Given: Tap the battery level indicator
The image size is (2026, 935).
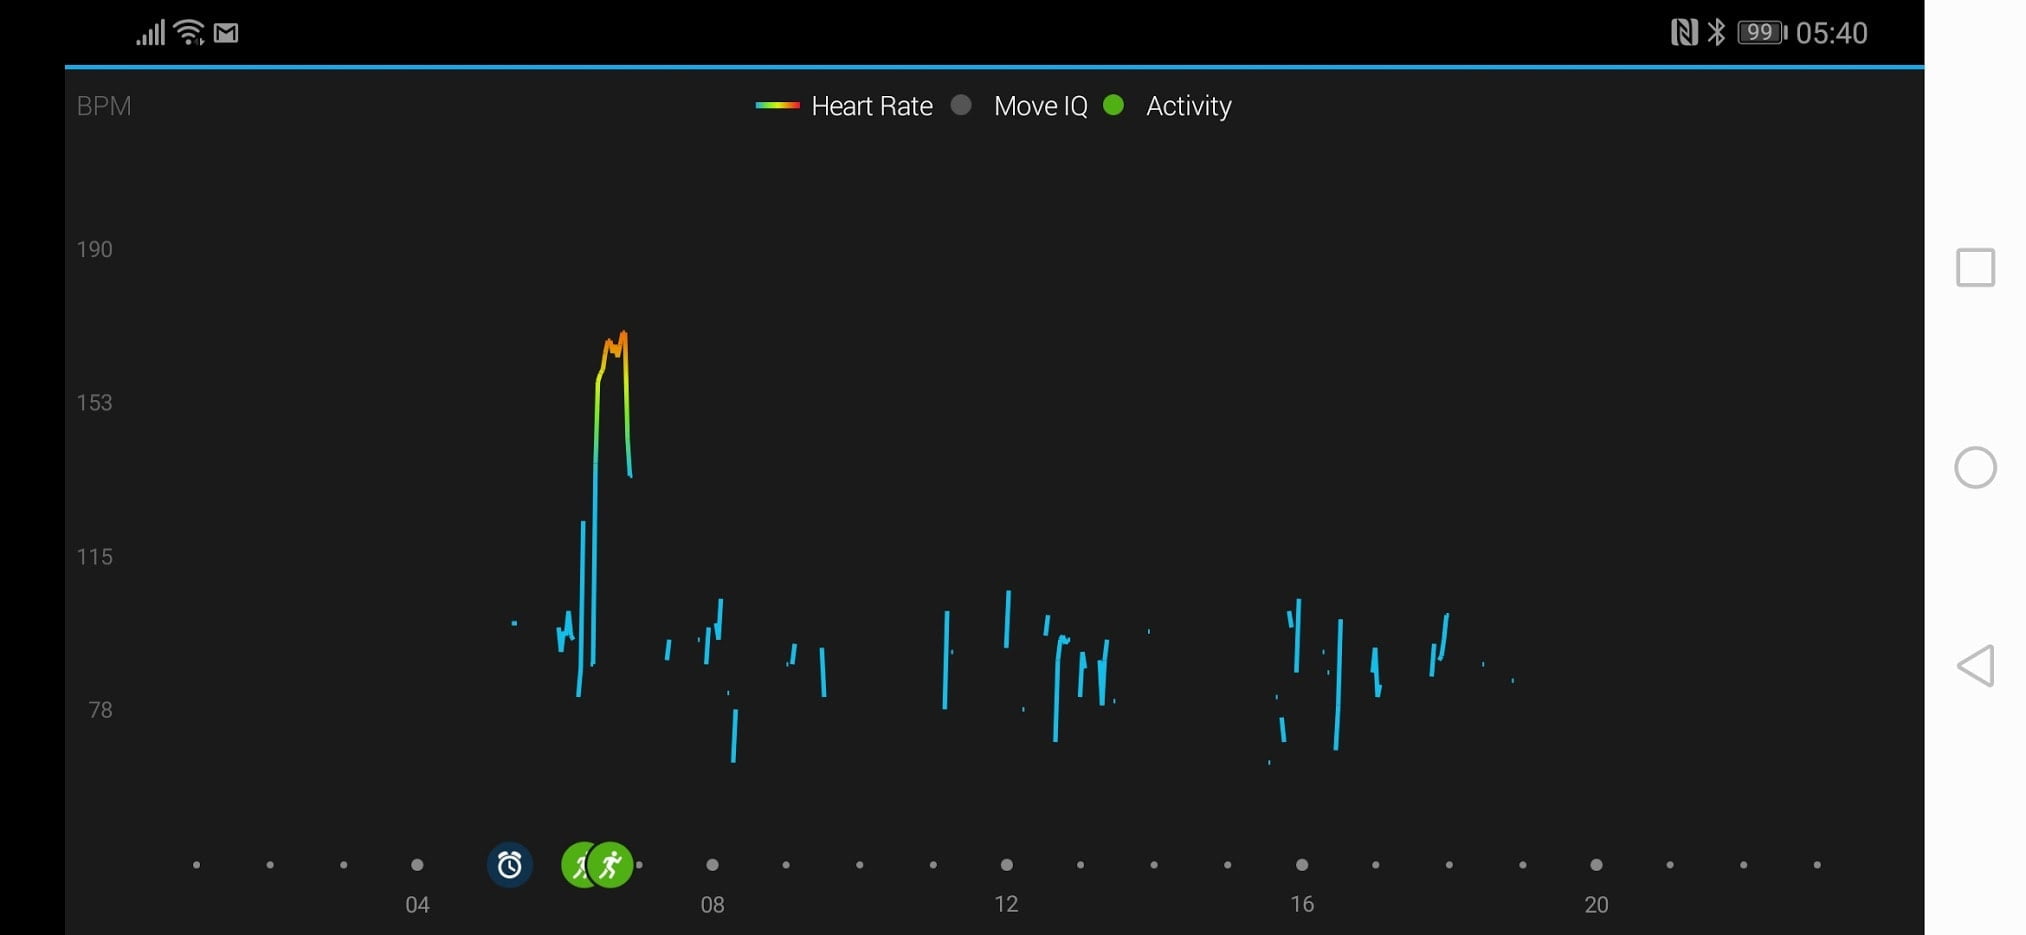Looking at the screenshot, I should pos(1761,32).
